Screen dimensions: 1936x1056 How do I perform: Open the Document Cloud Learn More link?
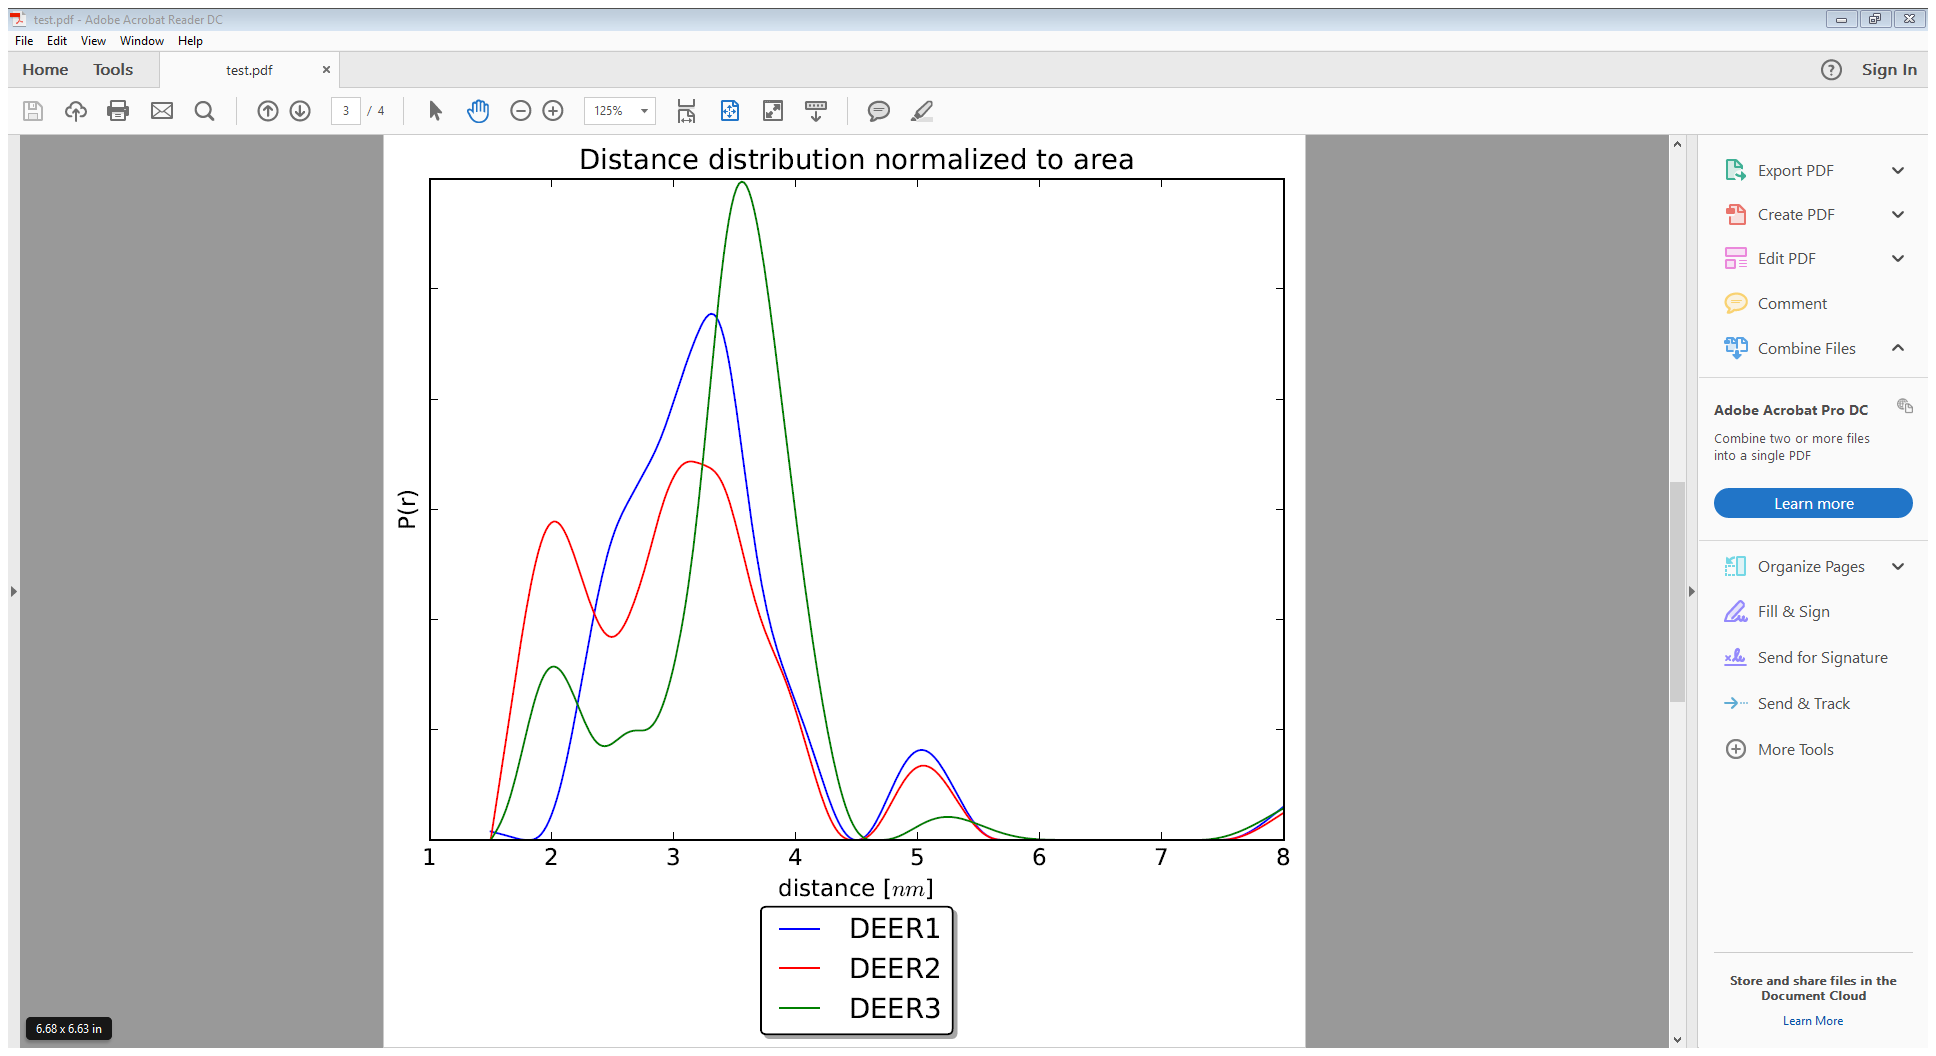pos(1812,1021)
